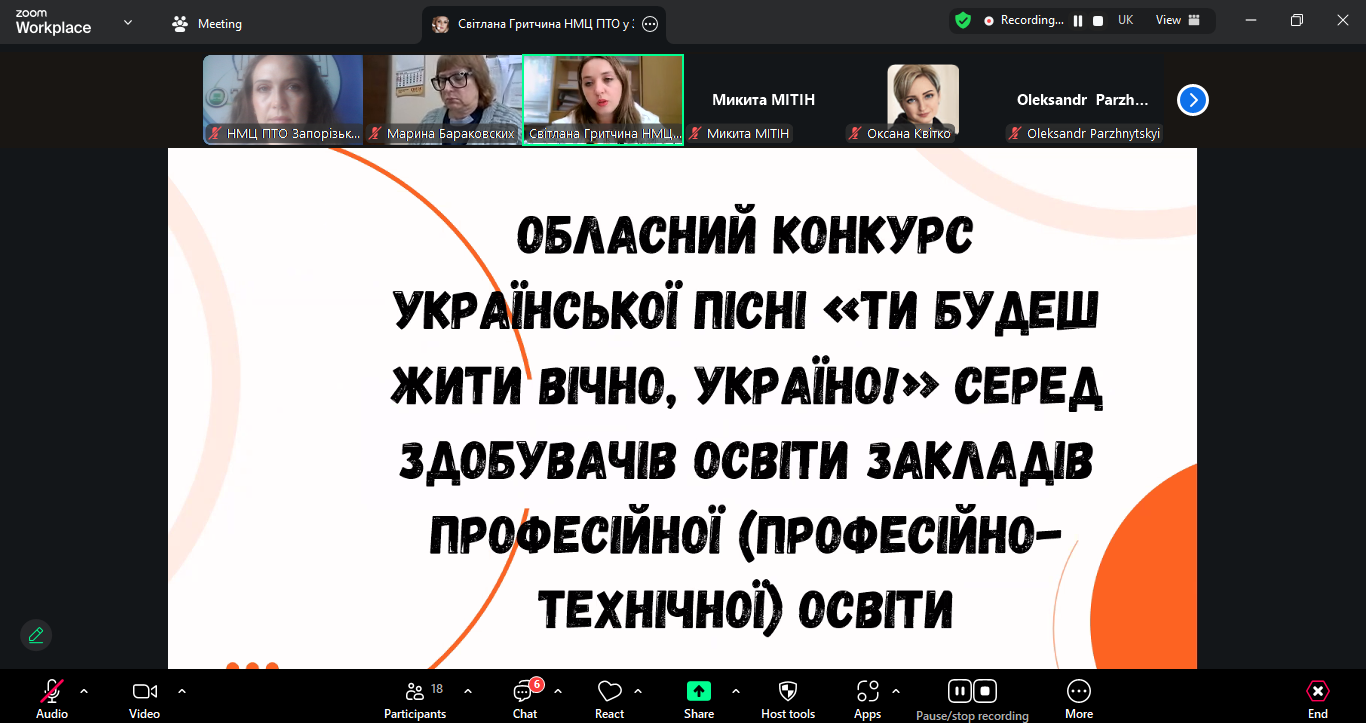
Task: Open the Apps panel
Action: (867, 698)
